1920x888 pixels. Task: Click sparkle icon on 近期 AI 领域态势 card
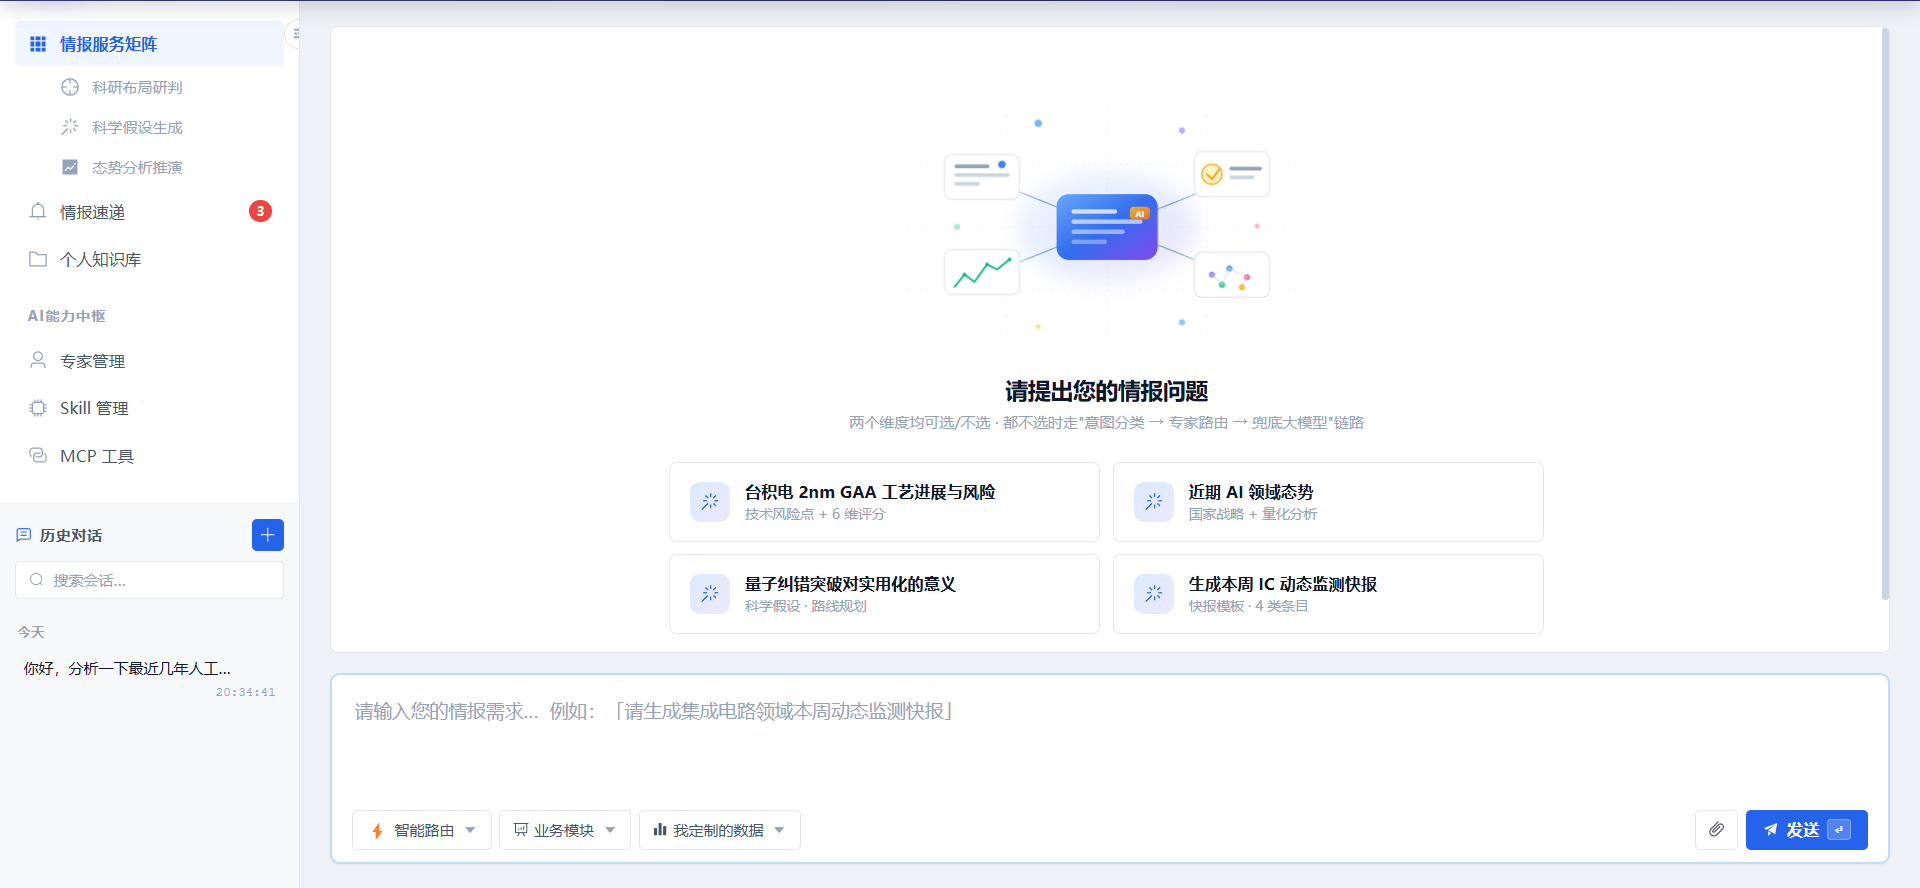[1154, 502]
